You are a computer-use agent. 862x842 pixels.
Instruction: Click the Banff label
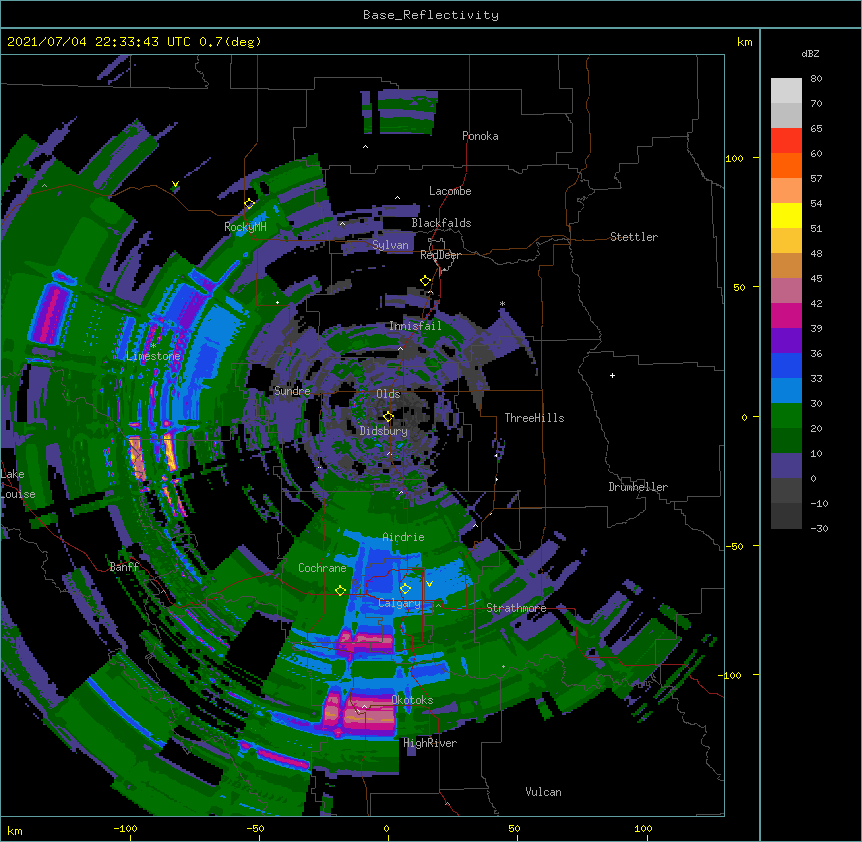coord(124,567)
